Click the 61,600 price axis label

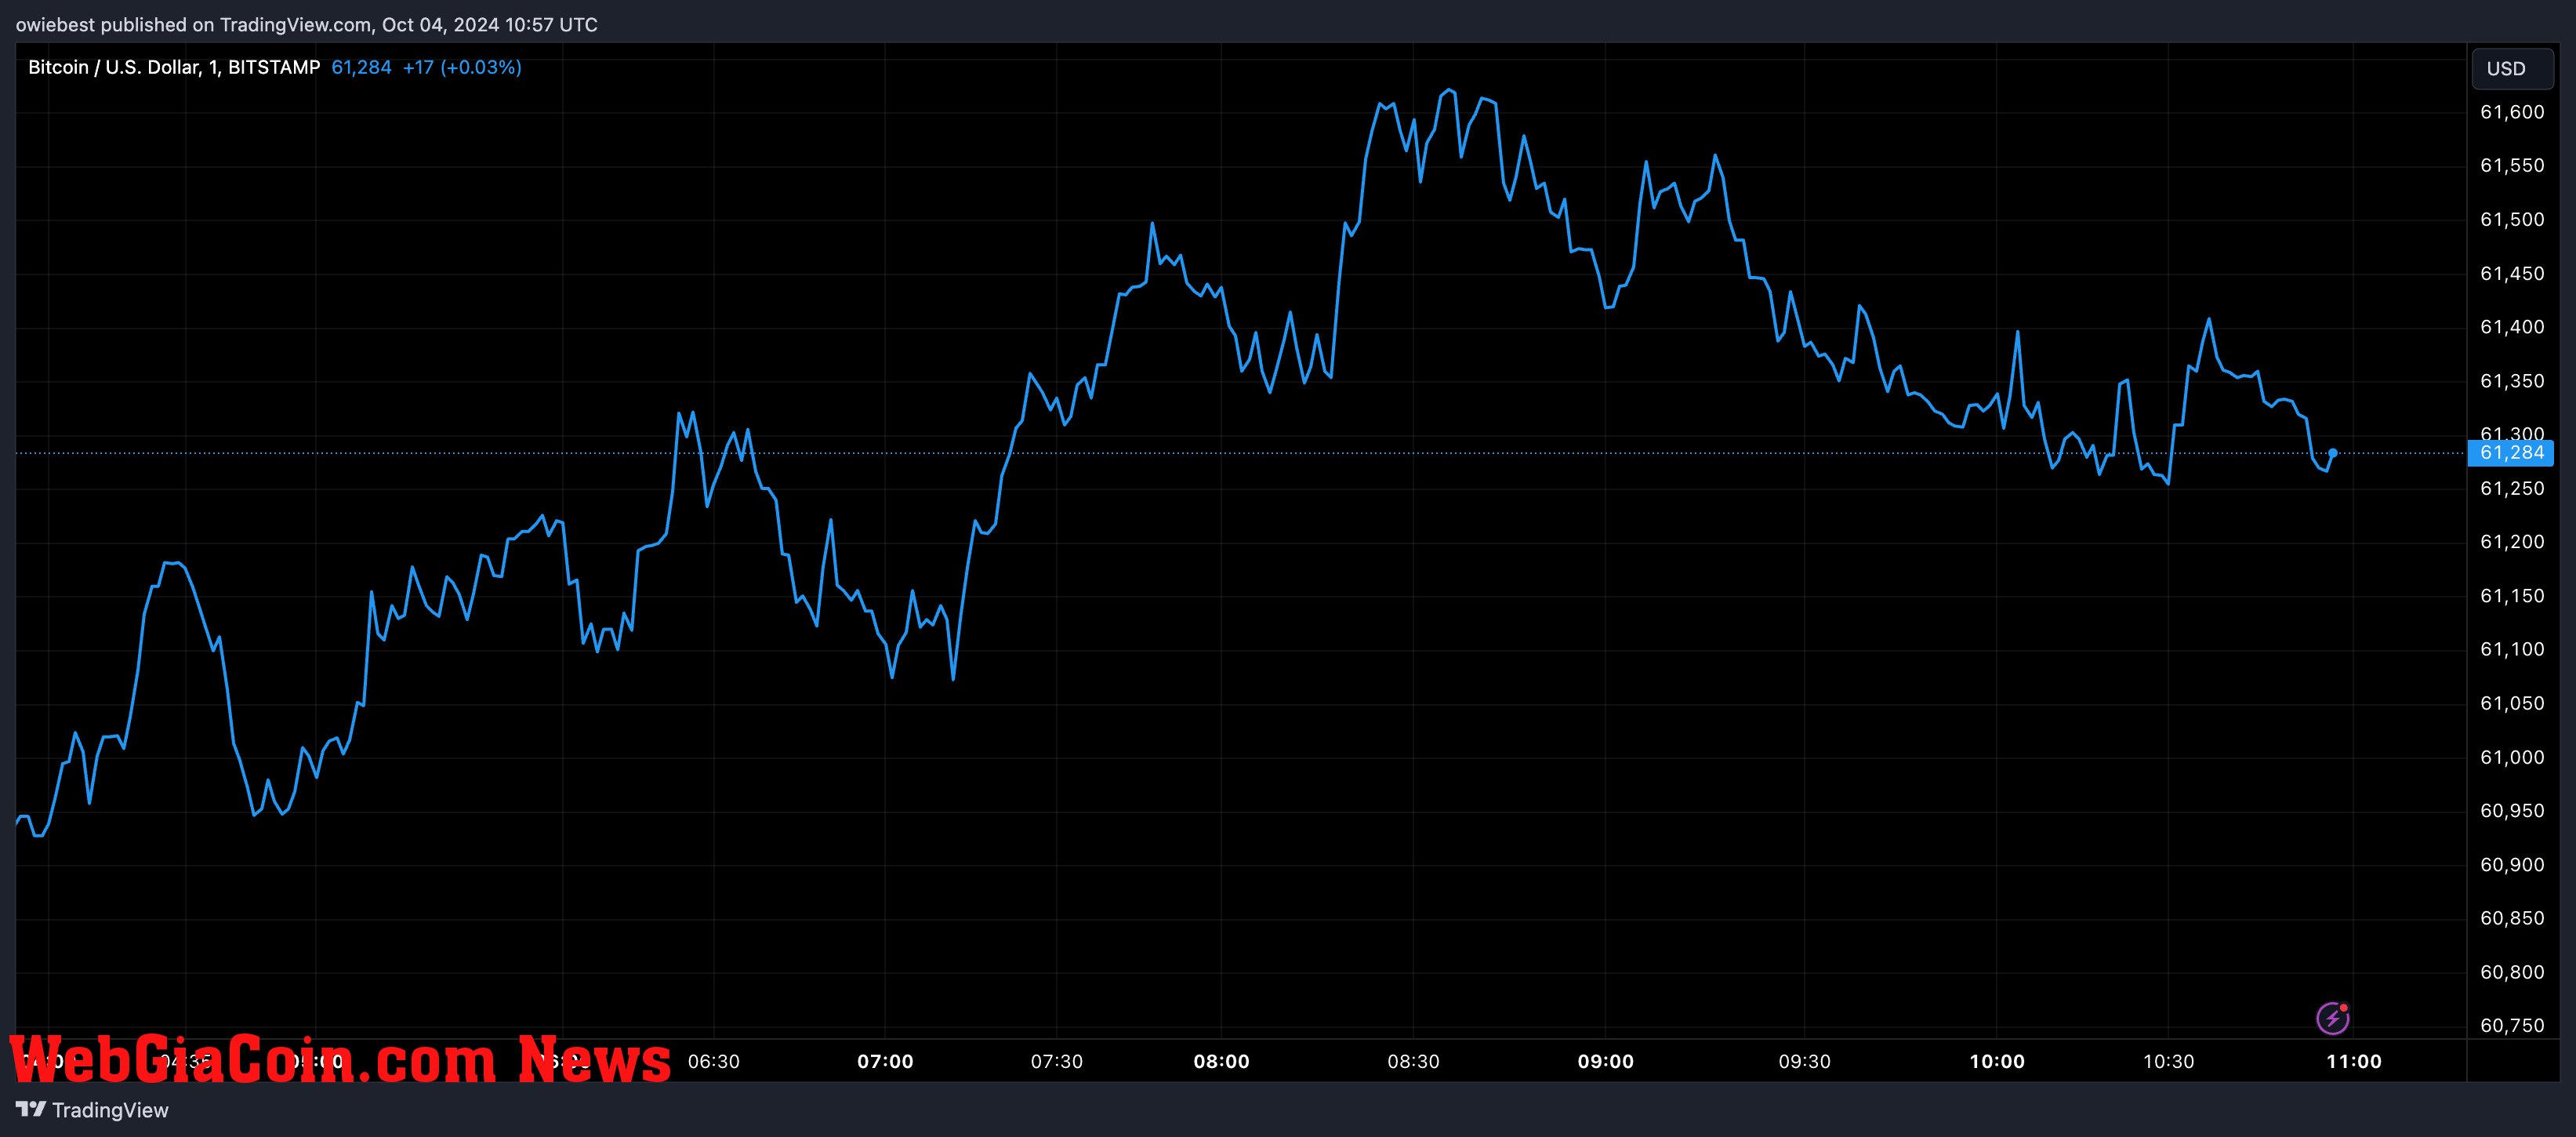[2512, 112]
